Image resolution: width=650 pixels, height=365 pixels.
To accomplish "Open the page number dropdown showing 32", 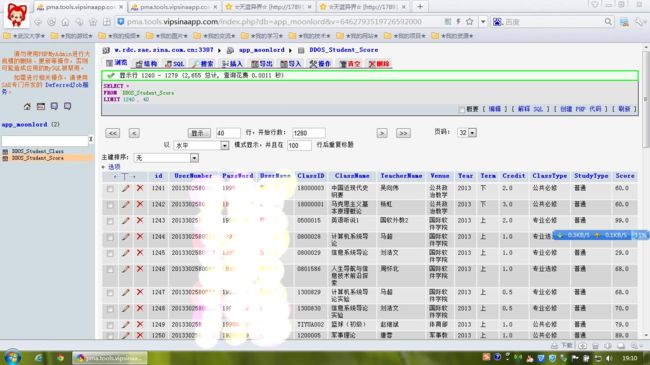I will 467,133.
